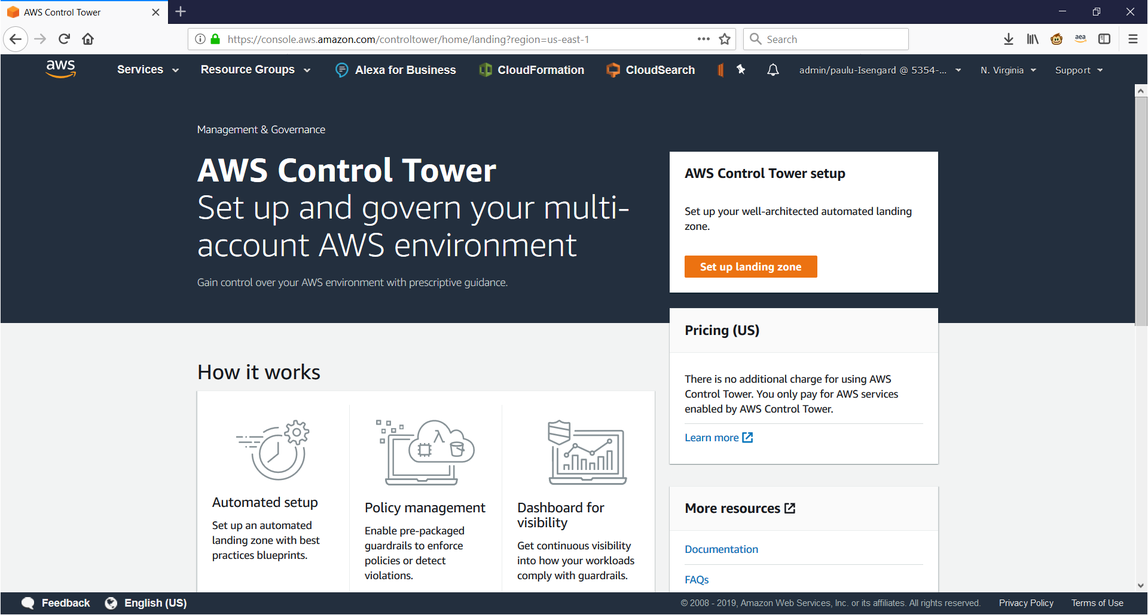This screenshot has width=1148, height=615.
Task: Click the page vertical scrollbar thumb
Action: [1141, 211]
